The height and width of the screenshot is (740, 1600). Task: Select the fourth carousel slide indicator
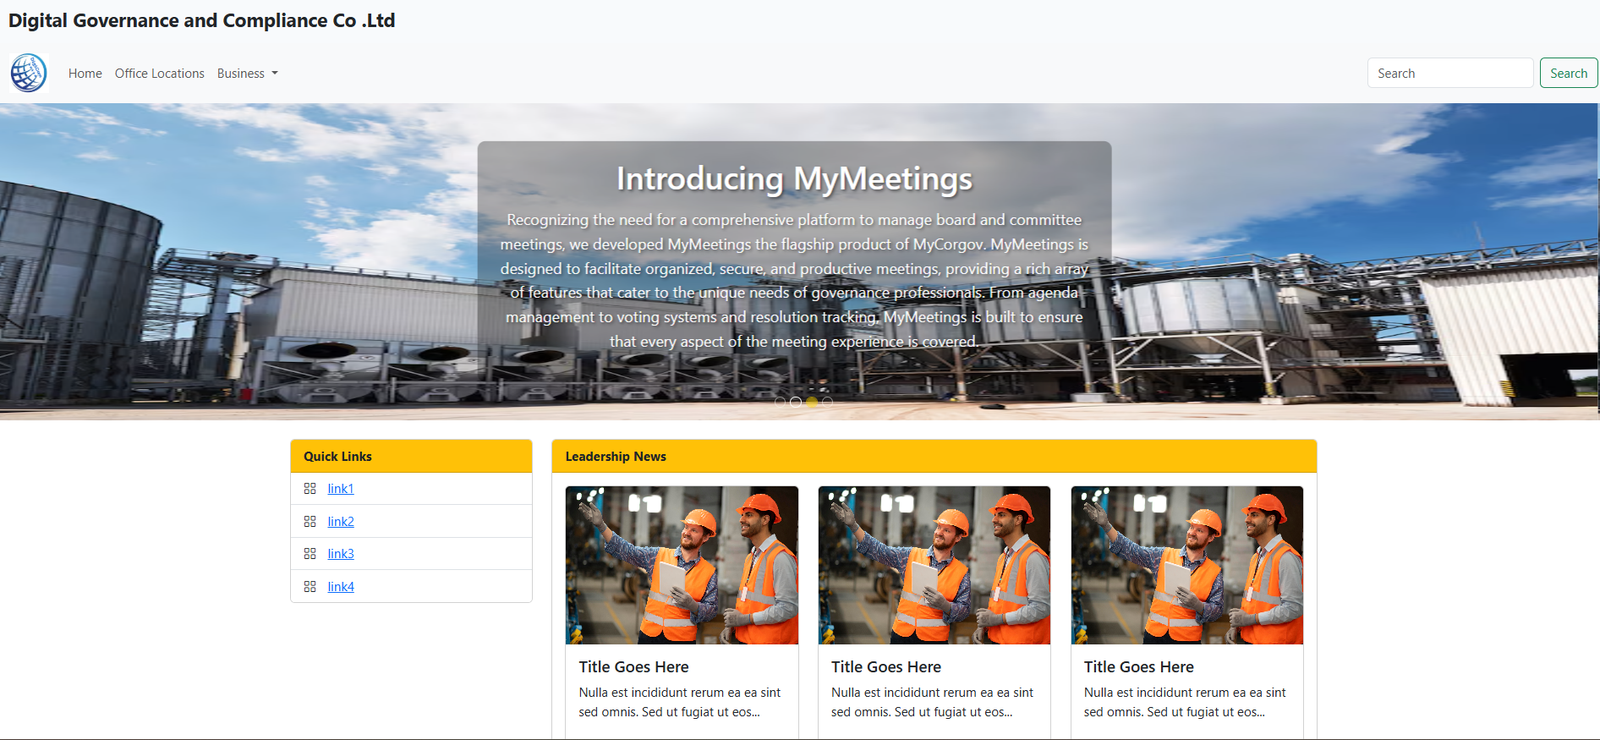pyautogui.click(x=828, y=402)
